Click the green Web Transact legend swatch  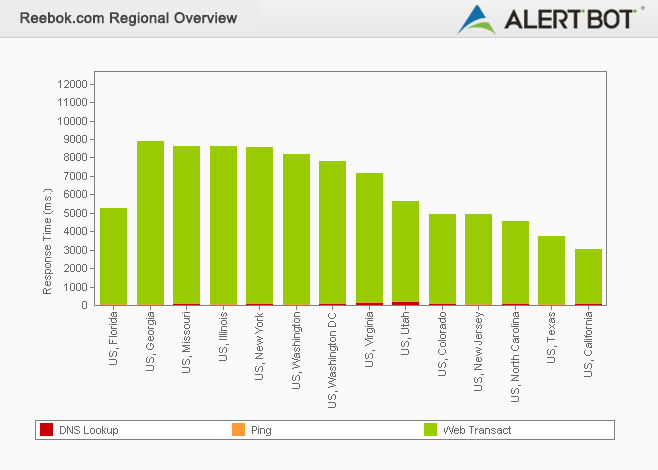431,430
